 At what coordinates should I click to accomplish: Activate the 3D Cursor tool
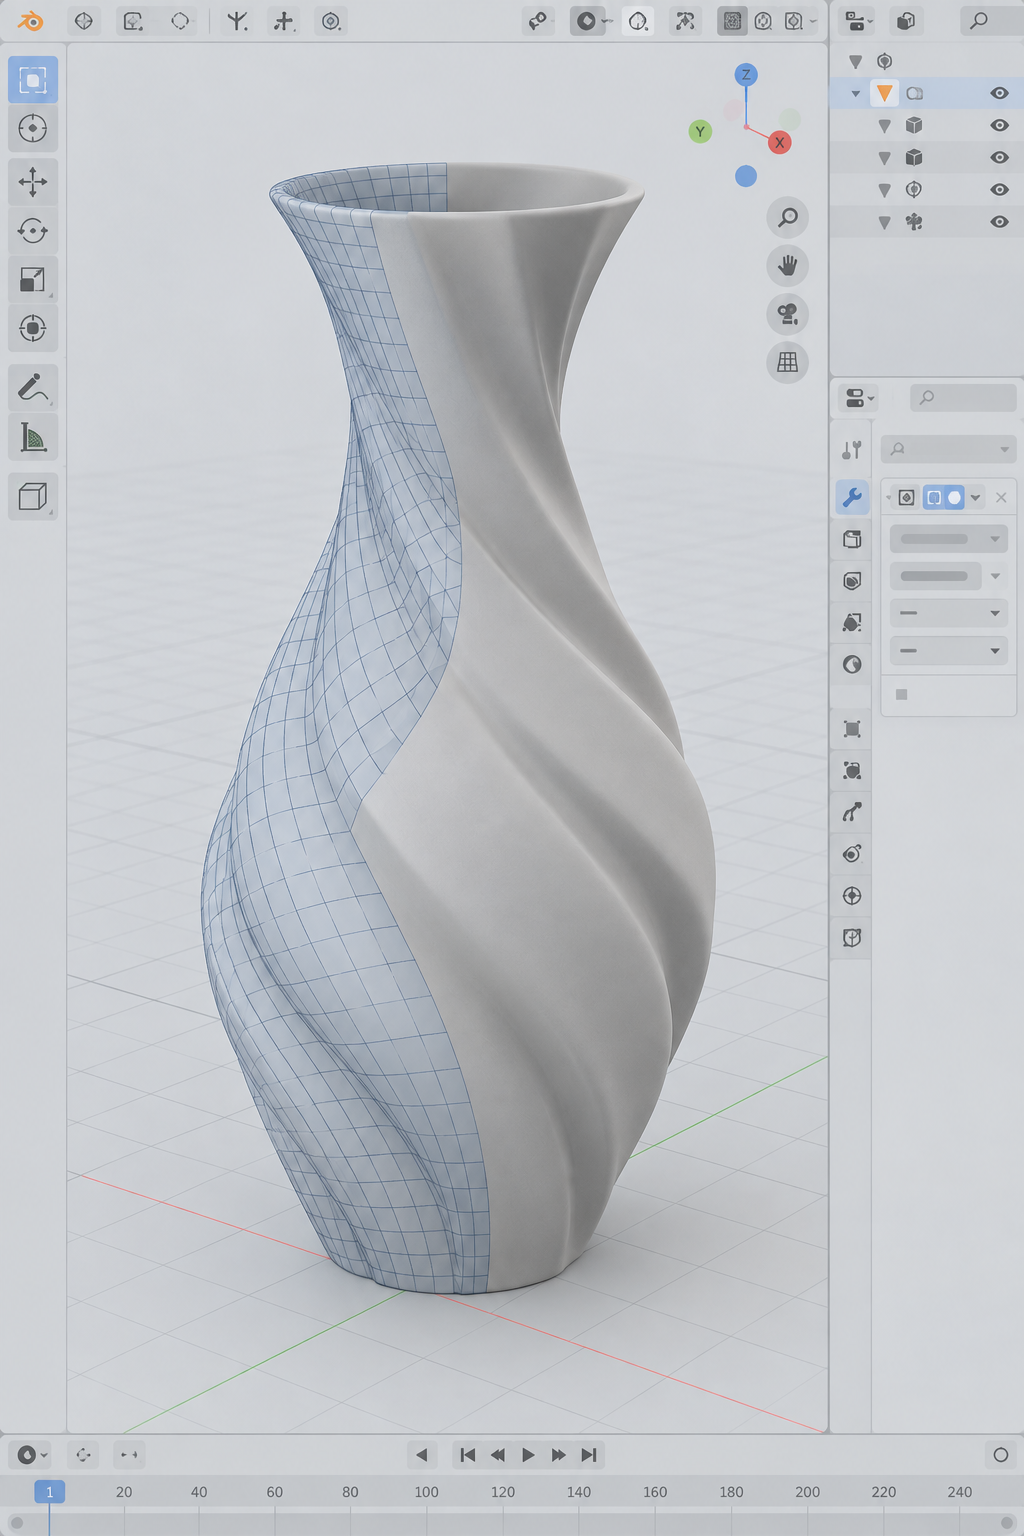[33, 129]
